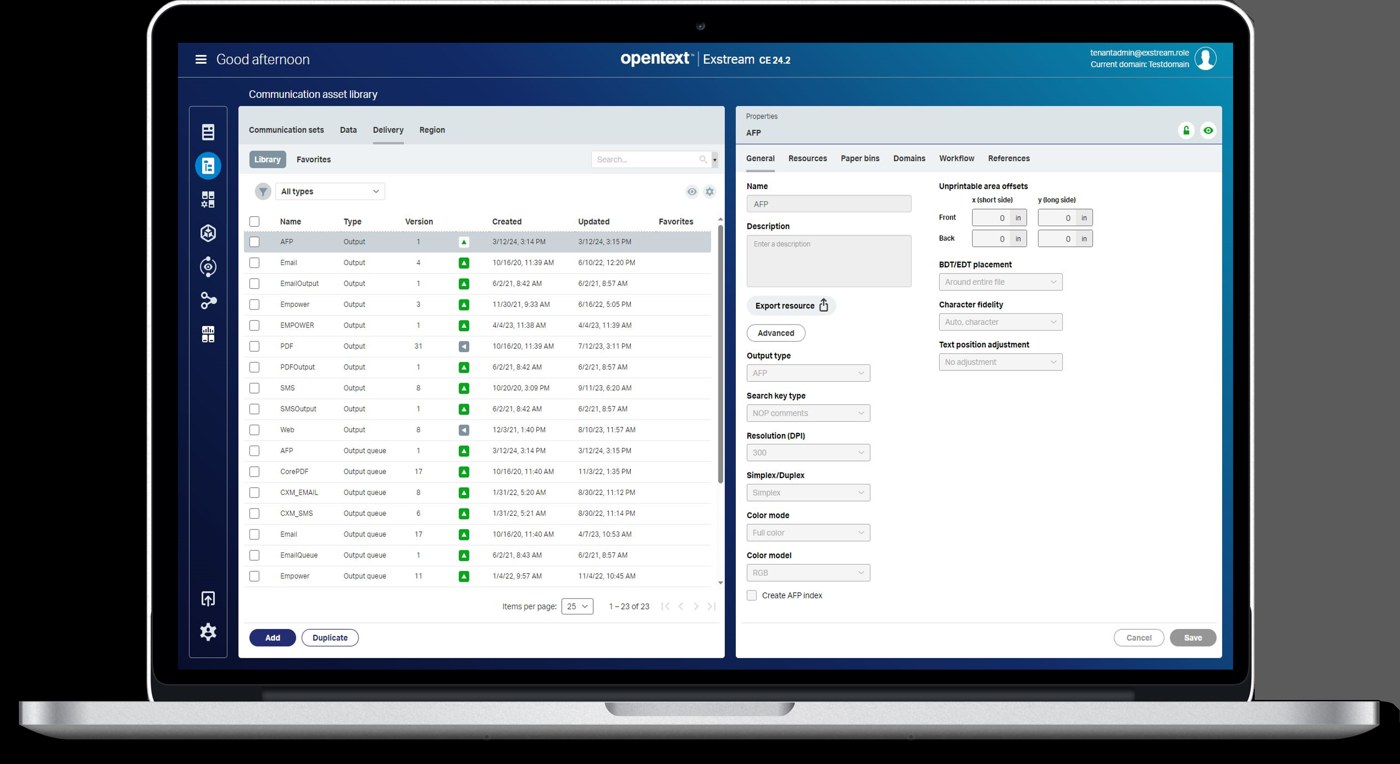Enable Create AFP index checkbox
This screenshot has height=764, width=1400.
[752, 595]
